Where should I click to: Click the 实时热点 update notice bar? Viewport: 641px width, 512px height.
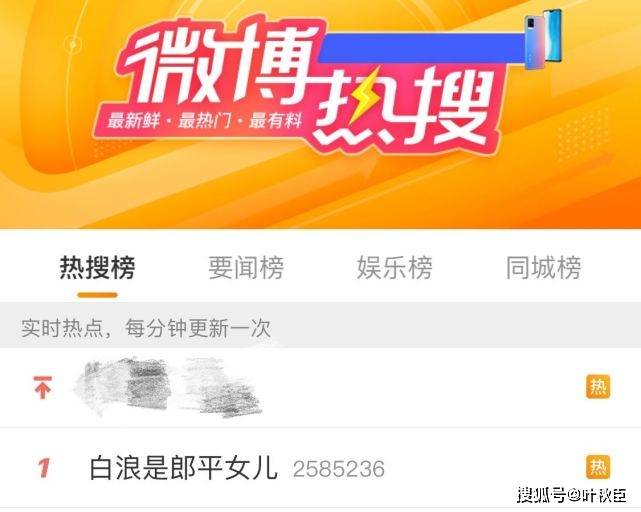click(x=320, y=326)
